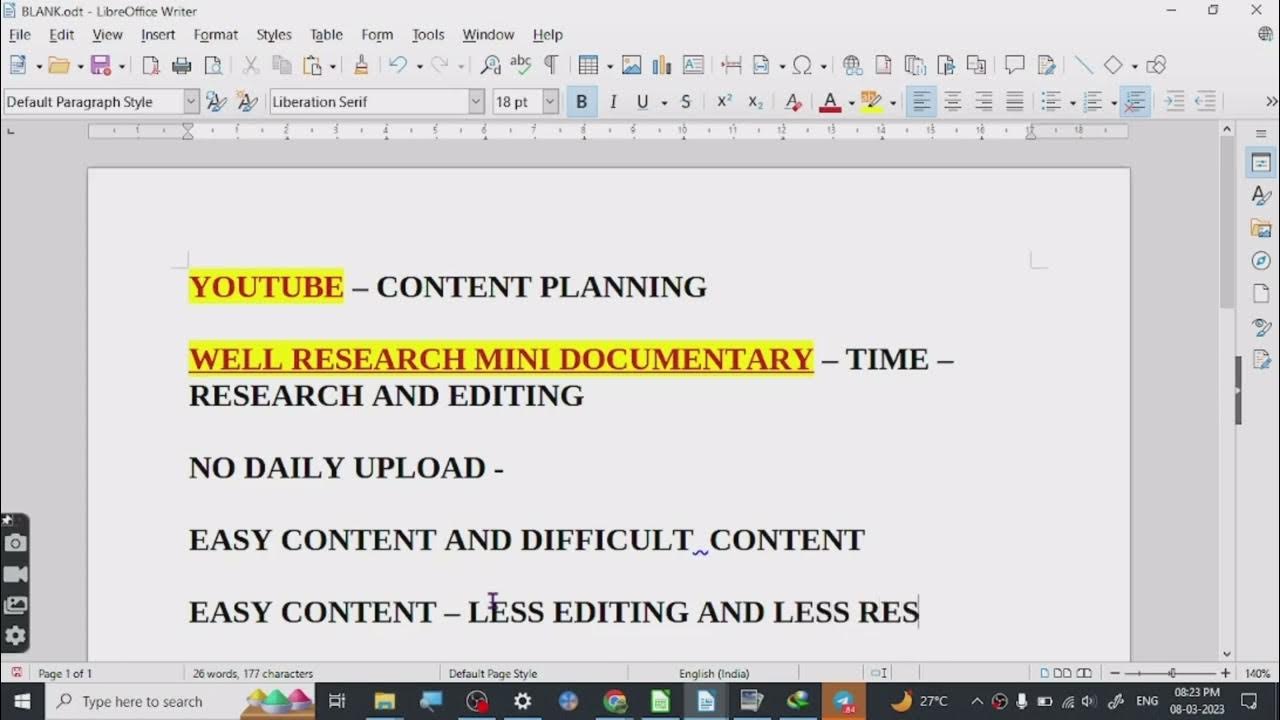The image size is (1280, 720).
Task: Click the Copy icon
Action: point(282,65)
